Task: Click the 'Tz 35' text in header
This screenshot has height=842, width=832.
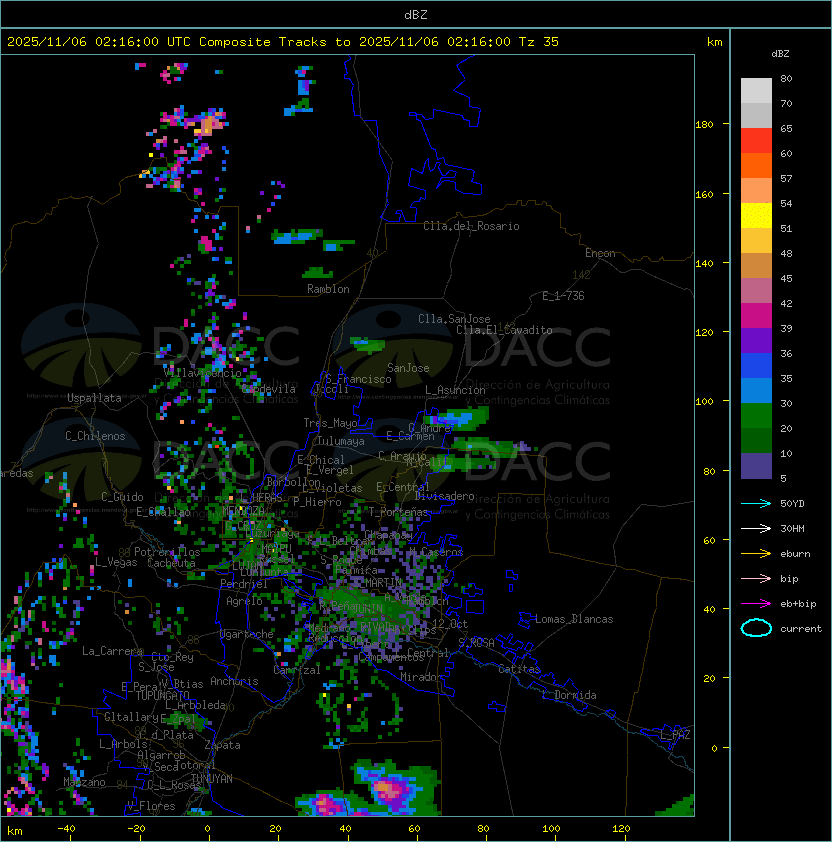Action: 539,42
